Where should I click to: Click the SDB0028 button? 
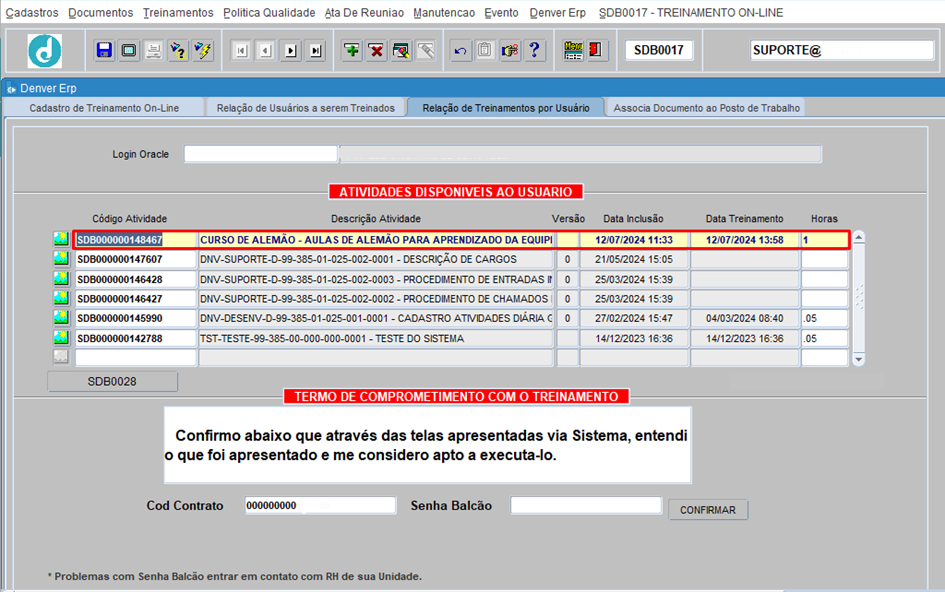point(112,382)
